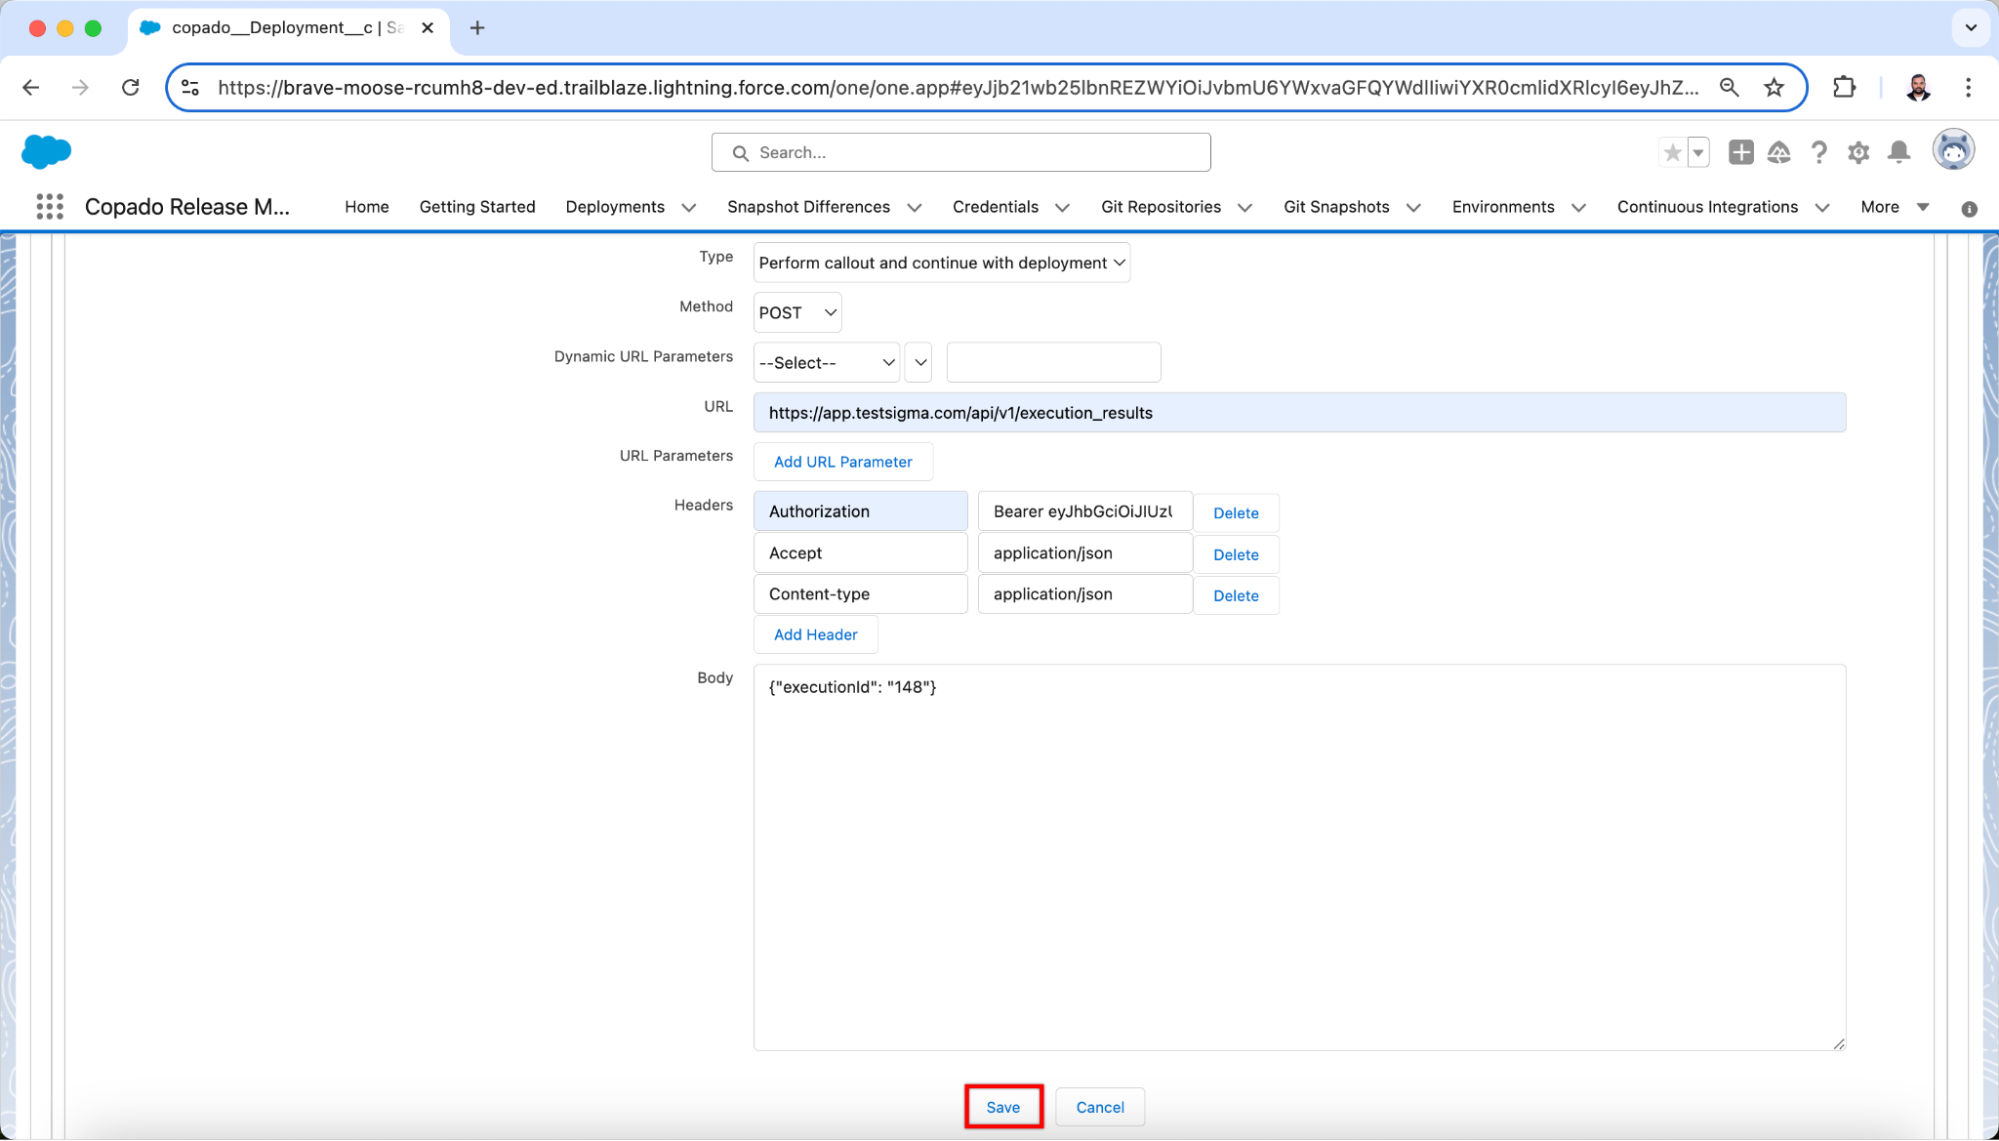The image size is (1999, 1141).
Task: Go to the Getting Started tab
Action: [x=477, y=207]
